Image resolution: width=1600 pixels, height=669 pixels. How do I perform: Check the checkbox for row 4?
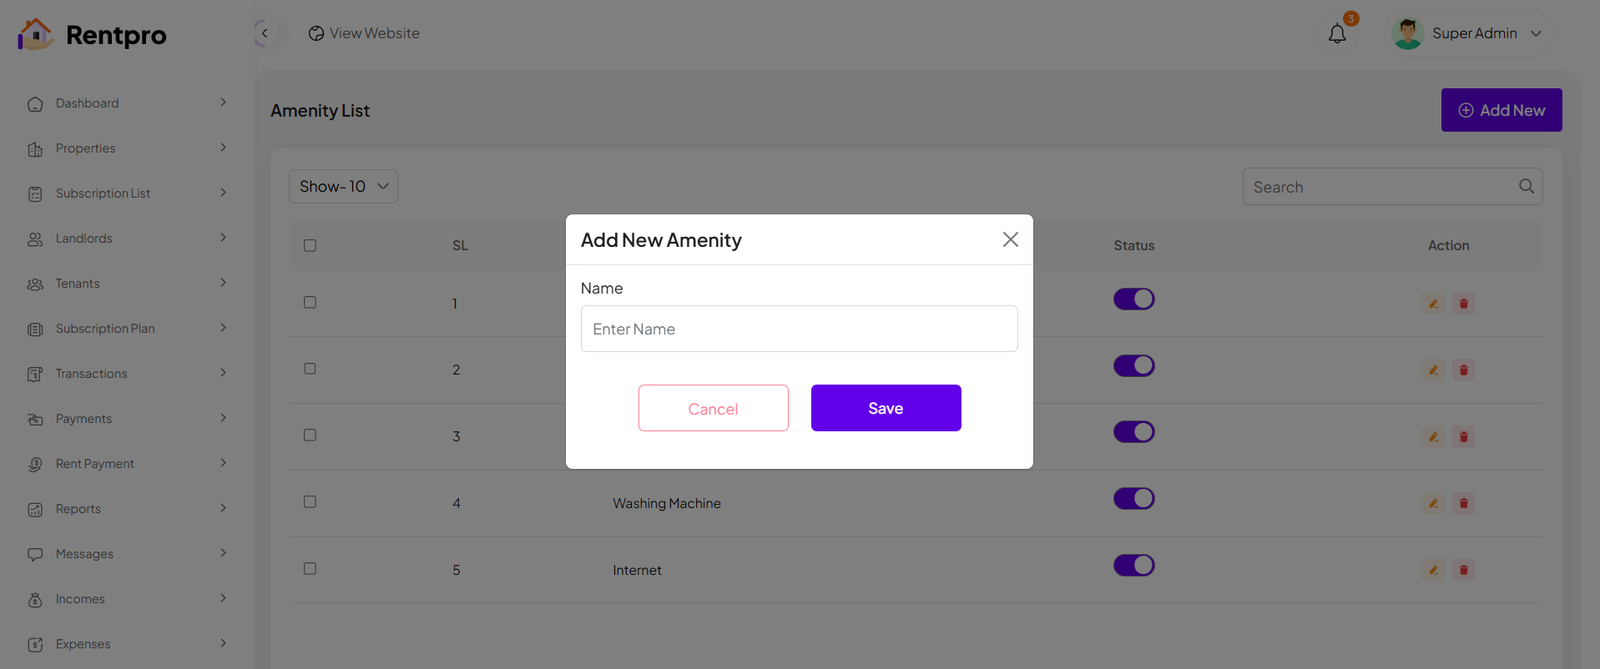[x=310, y=502]
